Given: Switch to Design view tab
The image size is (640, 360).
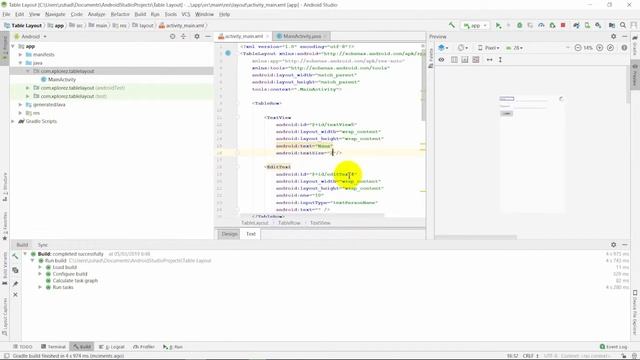Looking at the screenshot, I should click(x=229, y=234).
